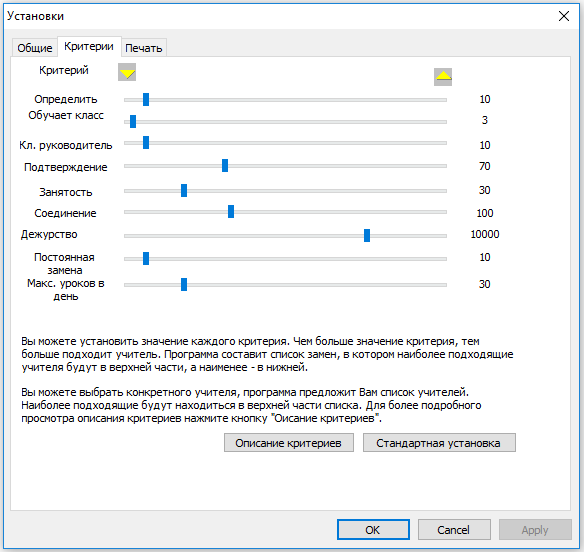Close the Установки dialog window
This screenshot has height=552, width=584.
point(564,16)
